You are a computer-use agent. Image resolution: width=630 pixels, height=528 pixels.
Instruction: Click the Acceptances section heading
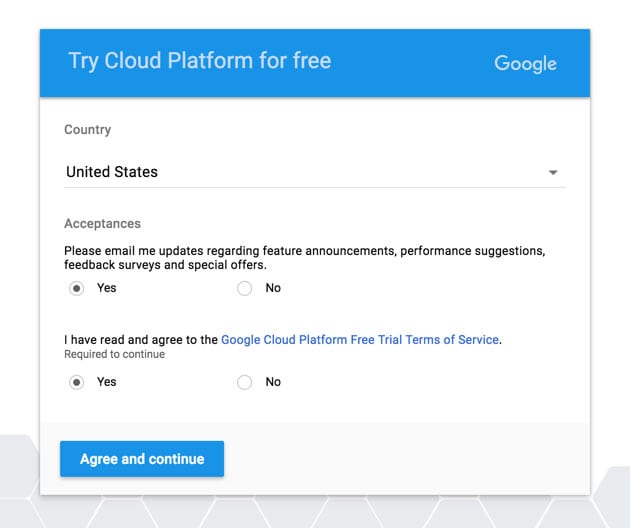click(102, 223)
